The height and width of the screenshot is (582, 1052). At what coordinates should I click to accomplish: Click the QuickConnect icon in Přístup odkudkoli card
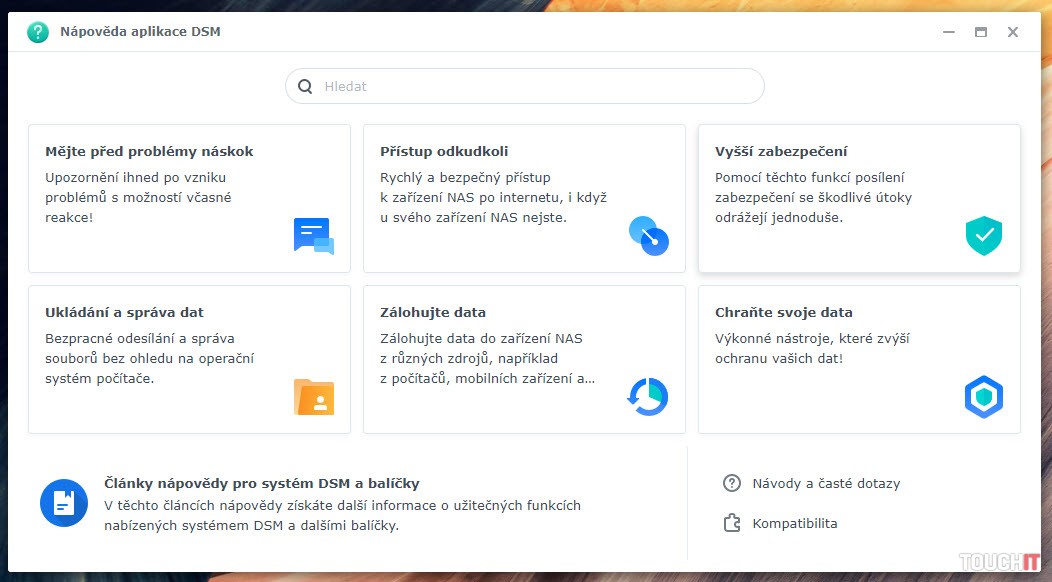click(648, 236)
